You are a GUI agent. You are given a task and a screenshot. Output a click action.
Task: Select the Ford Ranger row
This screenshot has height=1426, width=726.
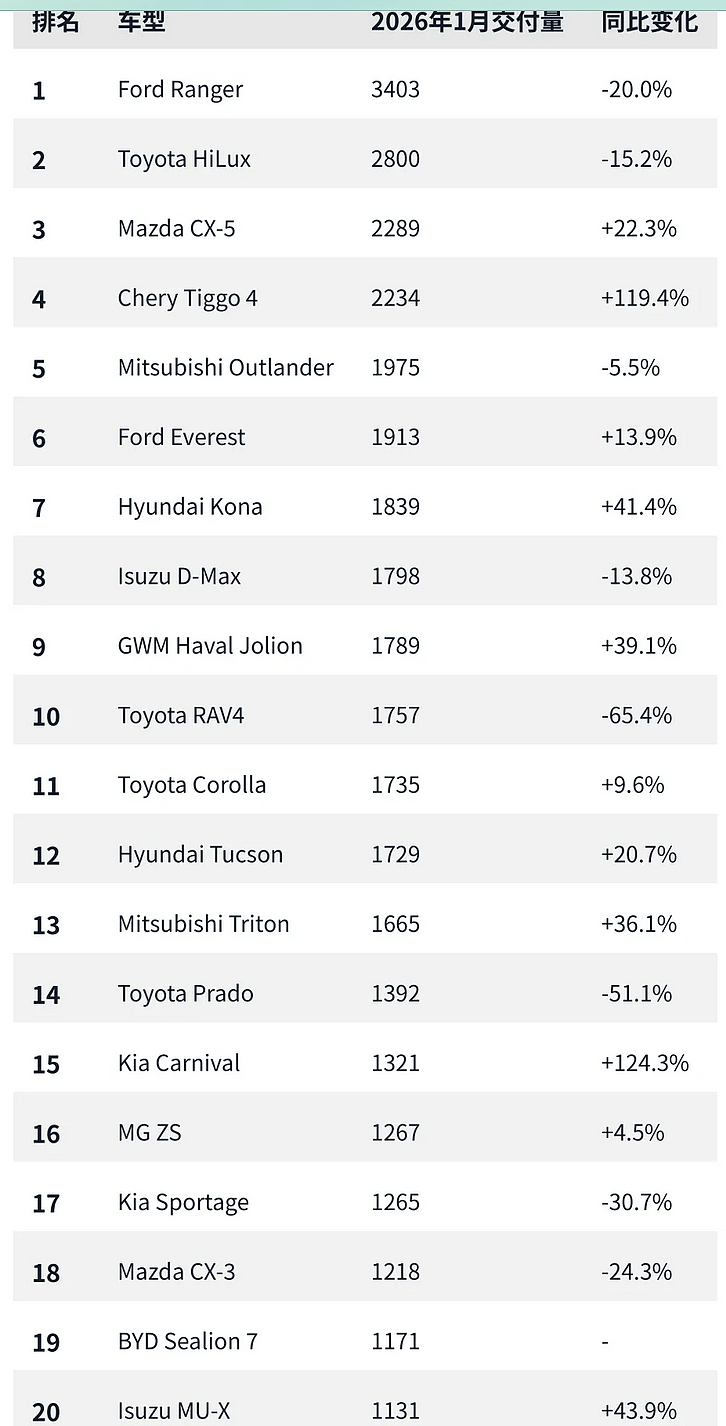click(365, 89)
